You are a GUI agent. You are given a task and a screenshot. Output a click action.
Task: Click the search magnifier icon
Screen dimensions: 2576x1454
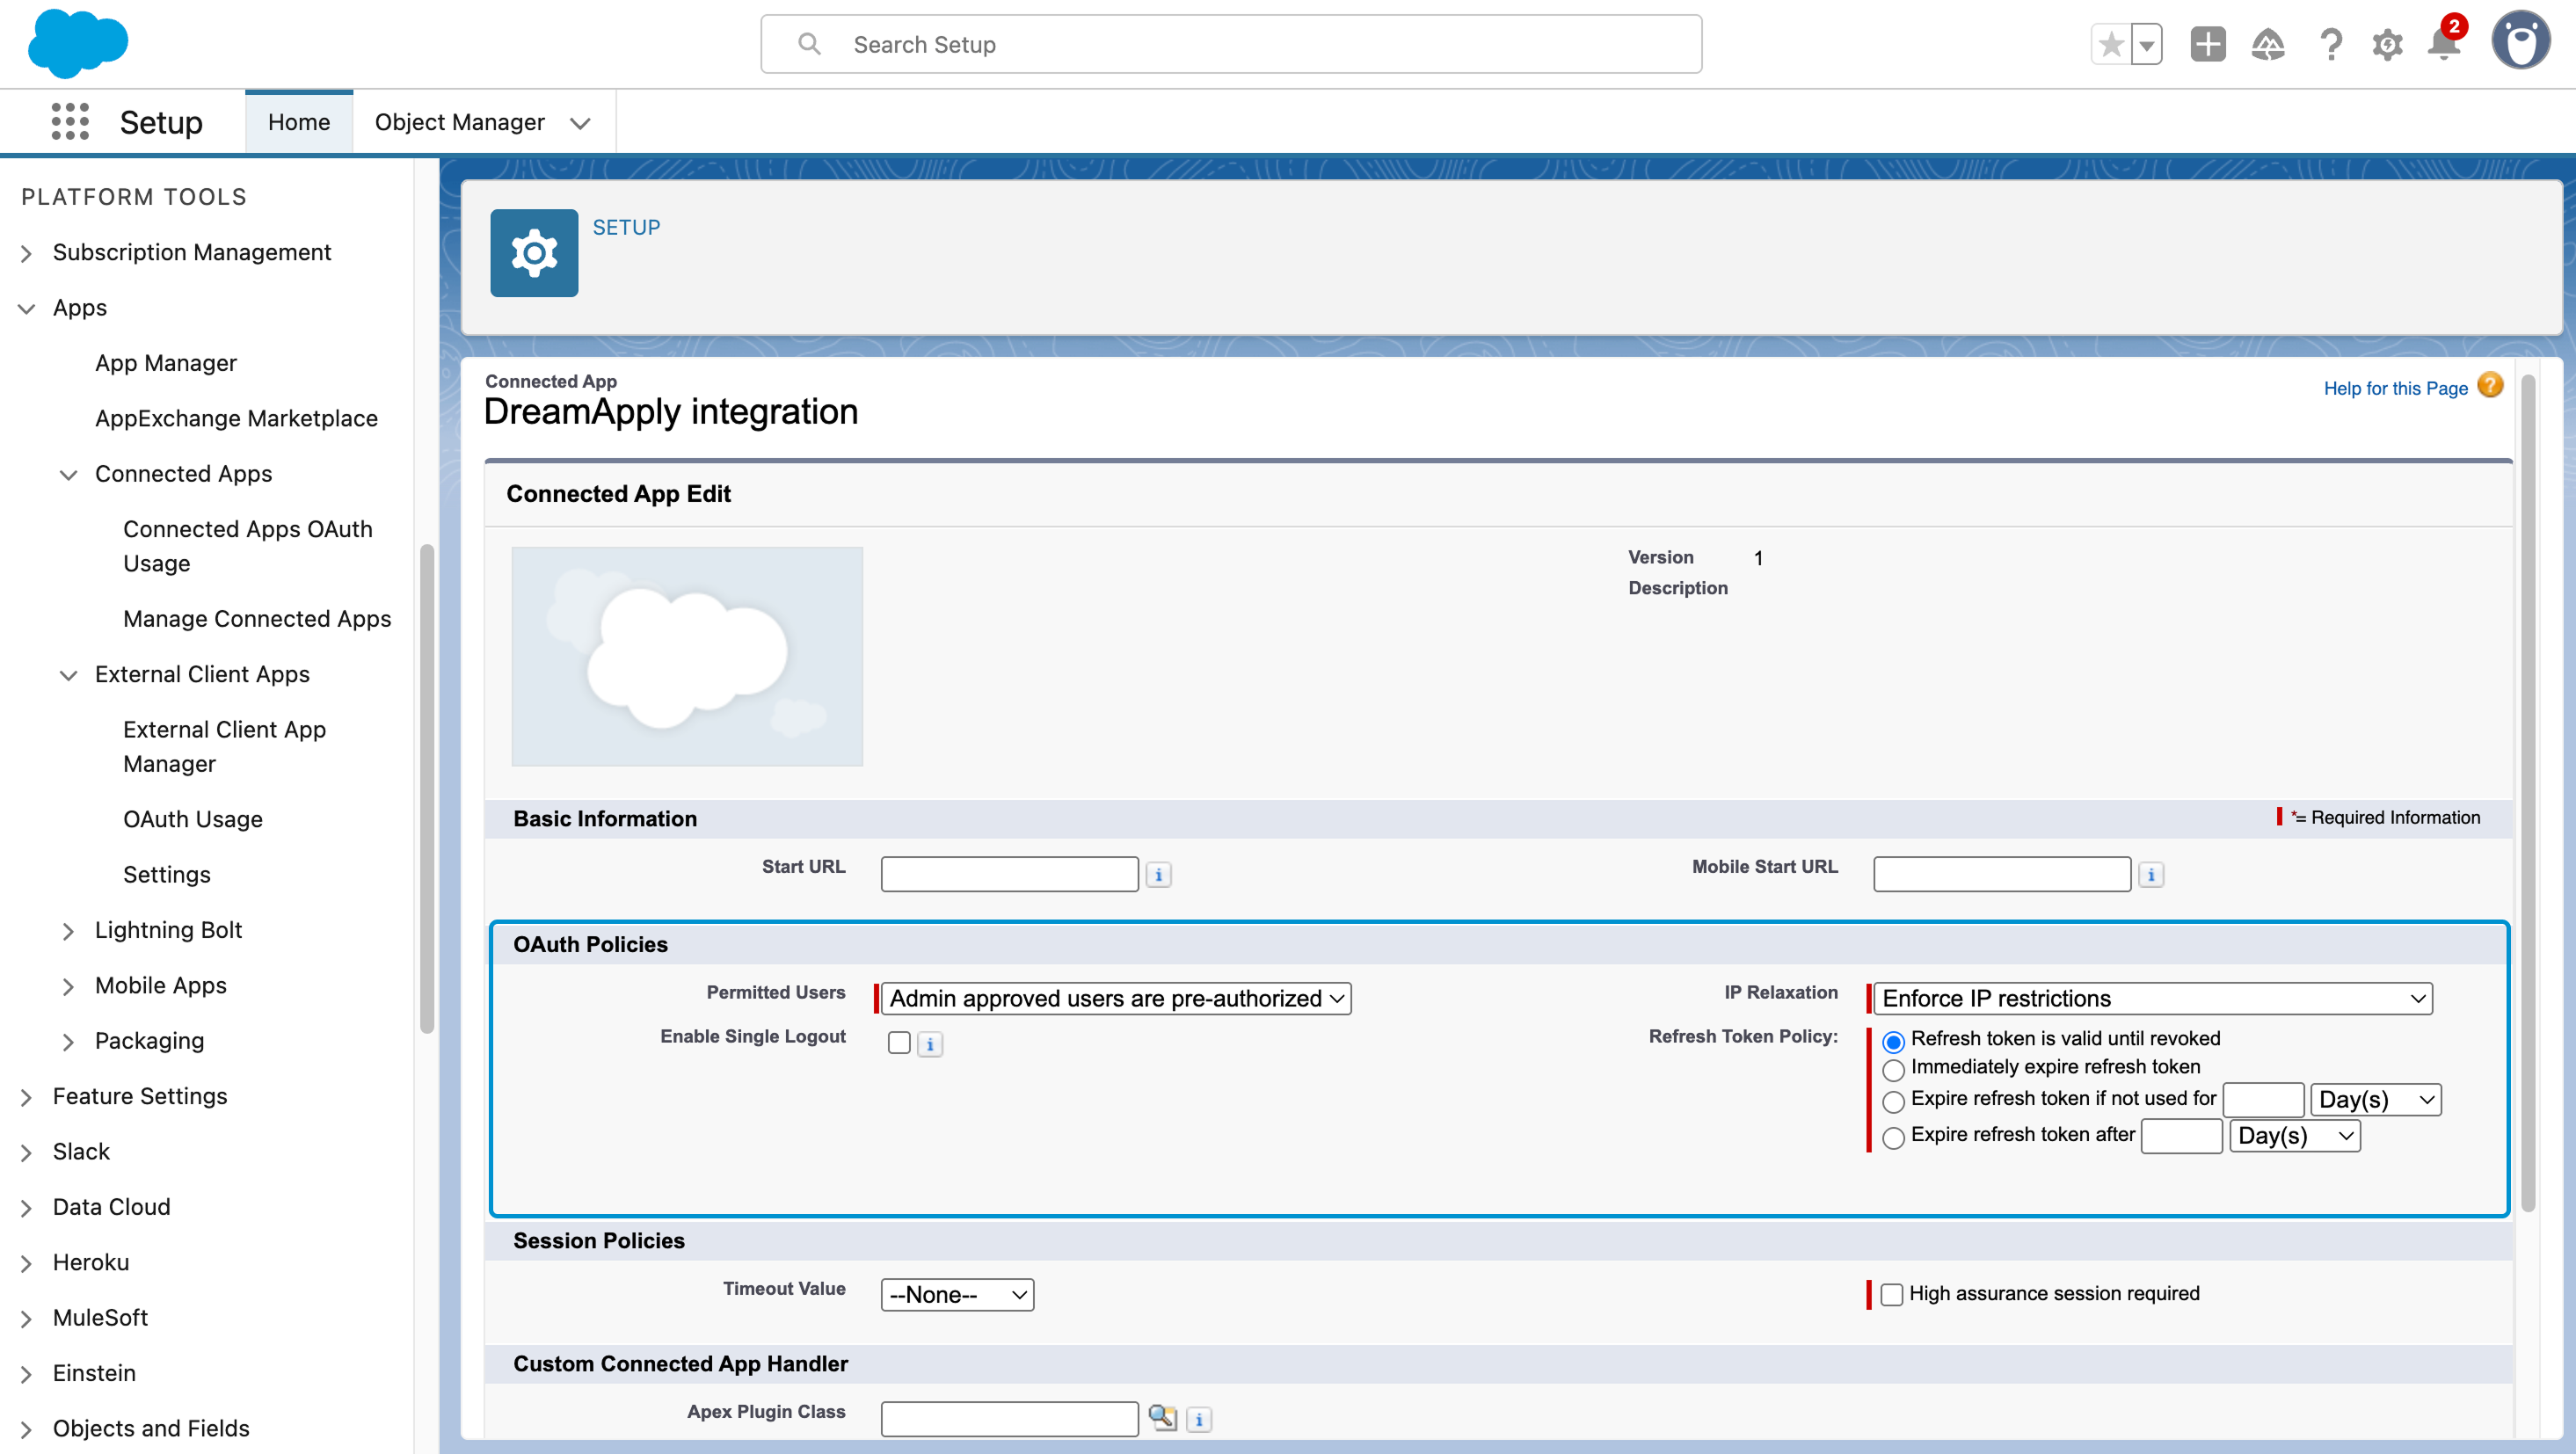coord(809,44)
